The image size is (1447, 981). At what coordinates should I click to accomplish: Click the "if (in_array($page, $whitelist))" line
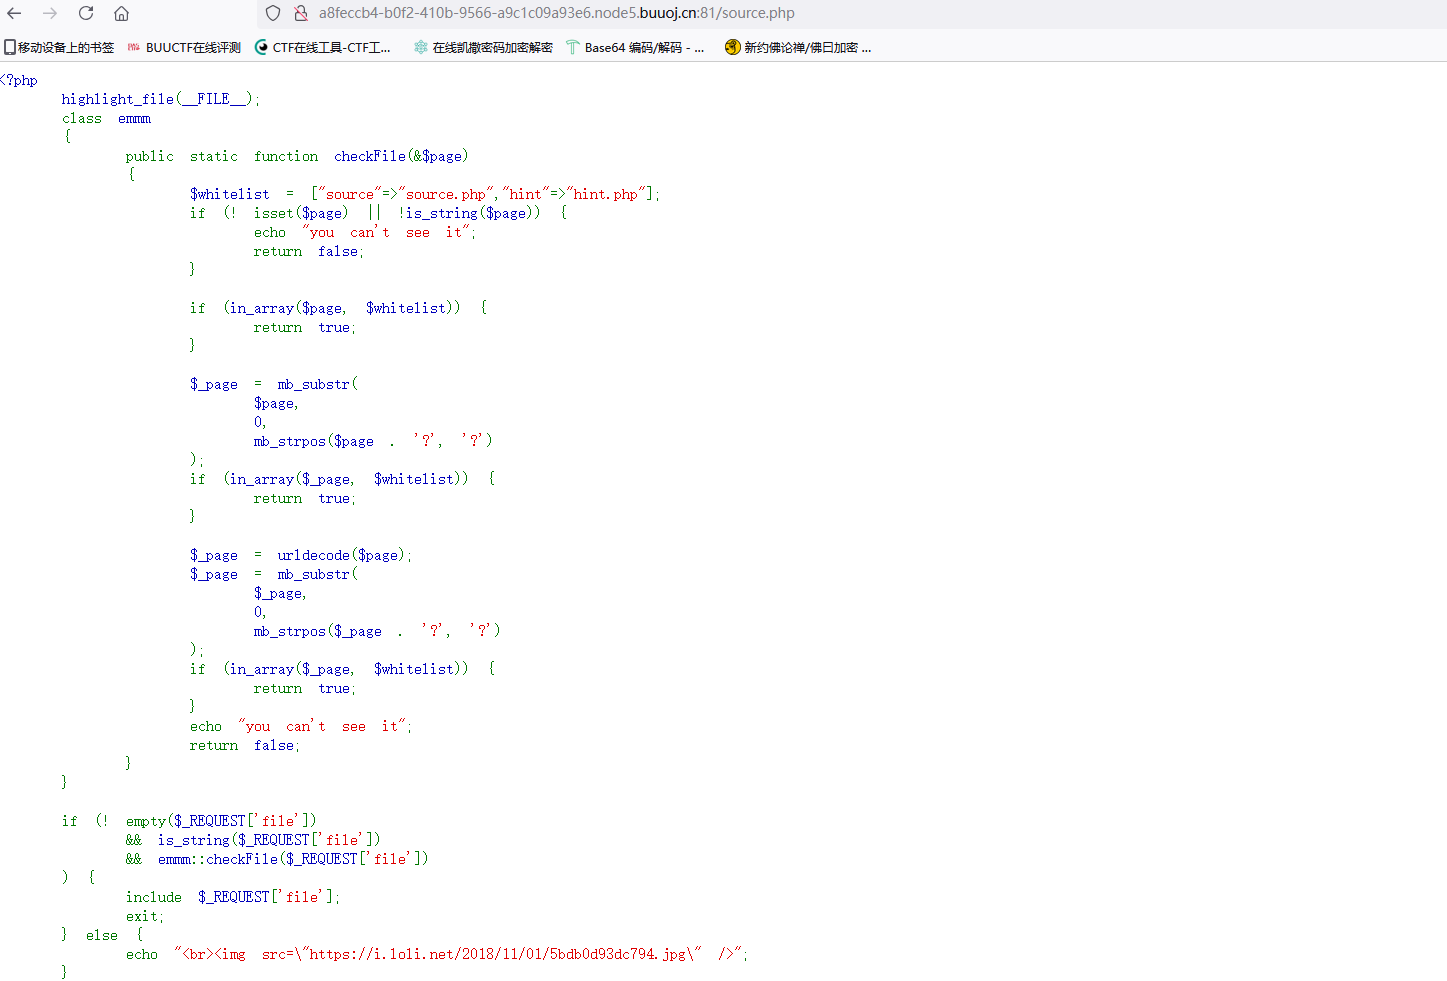coord(338,308)
